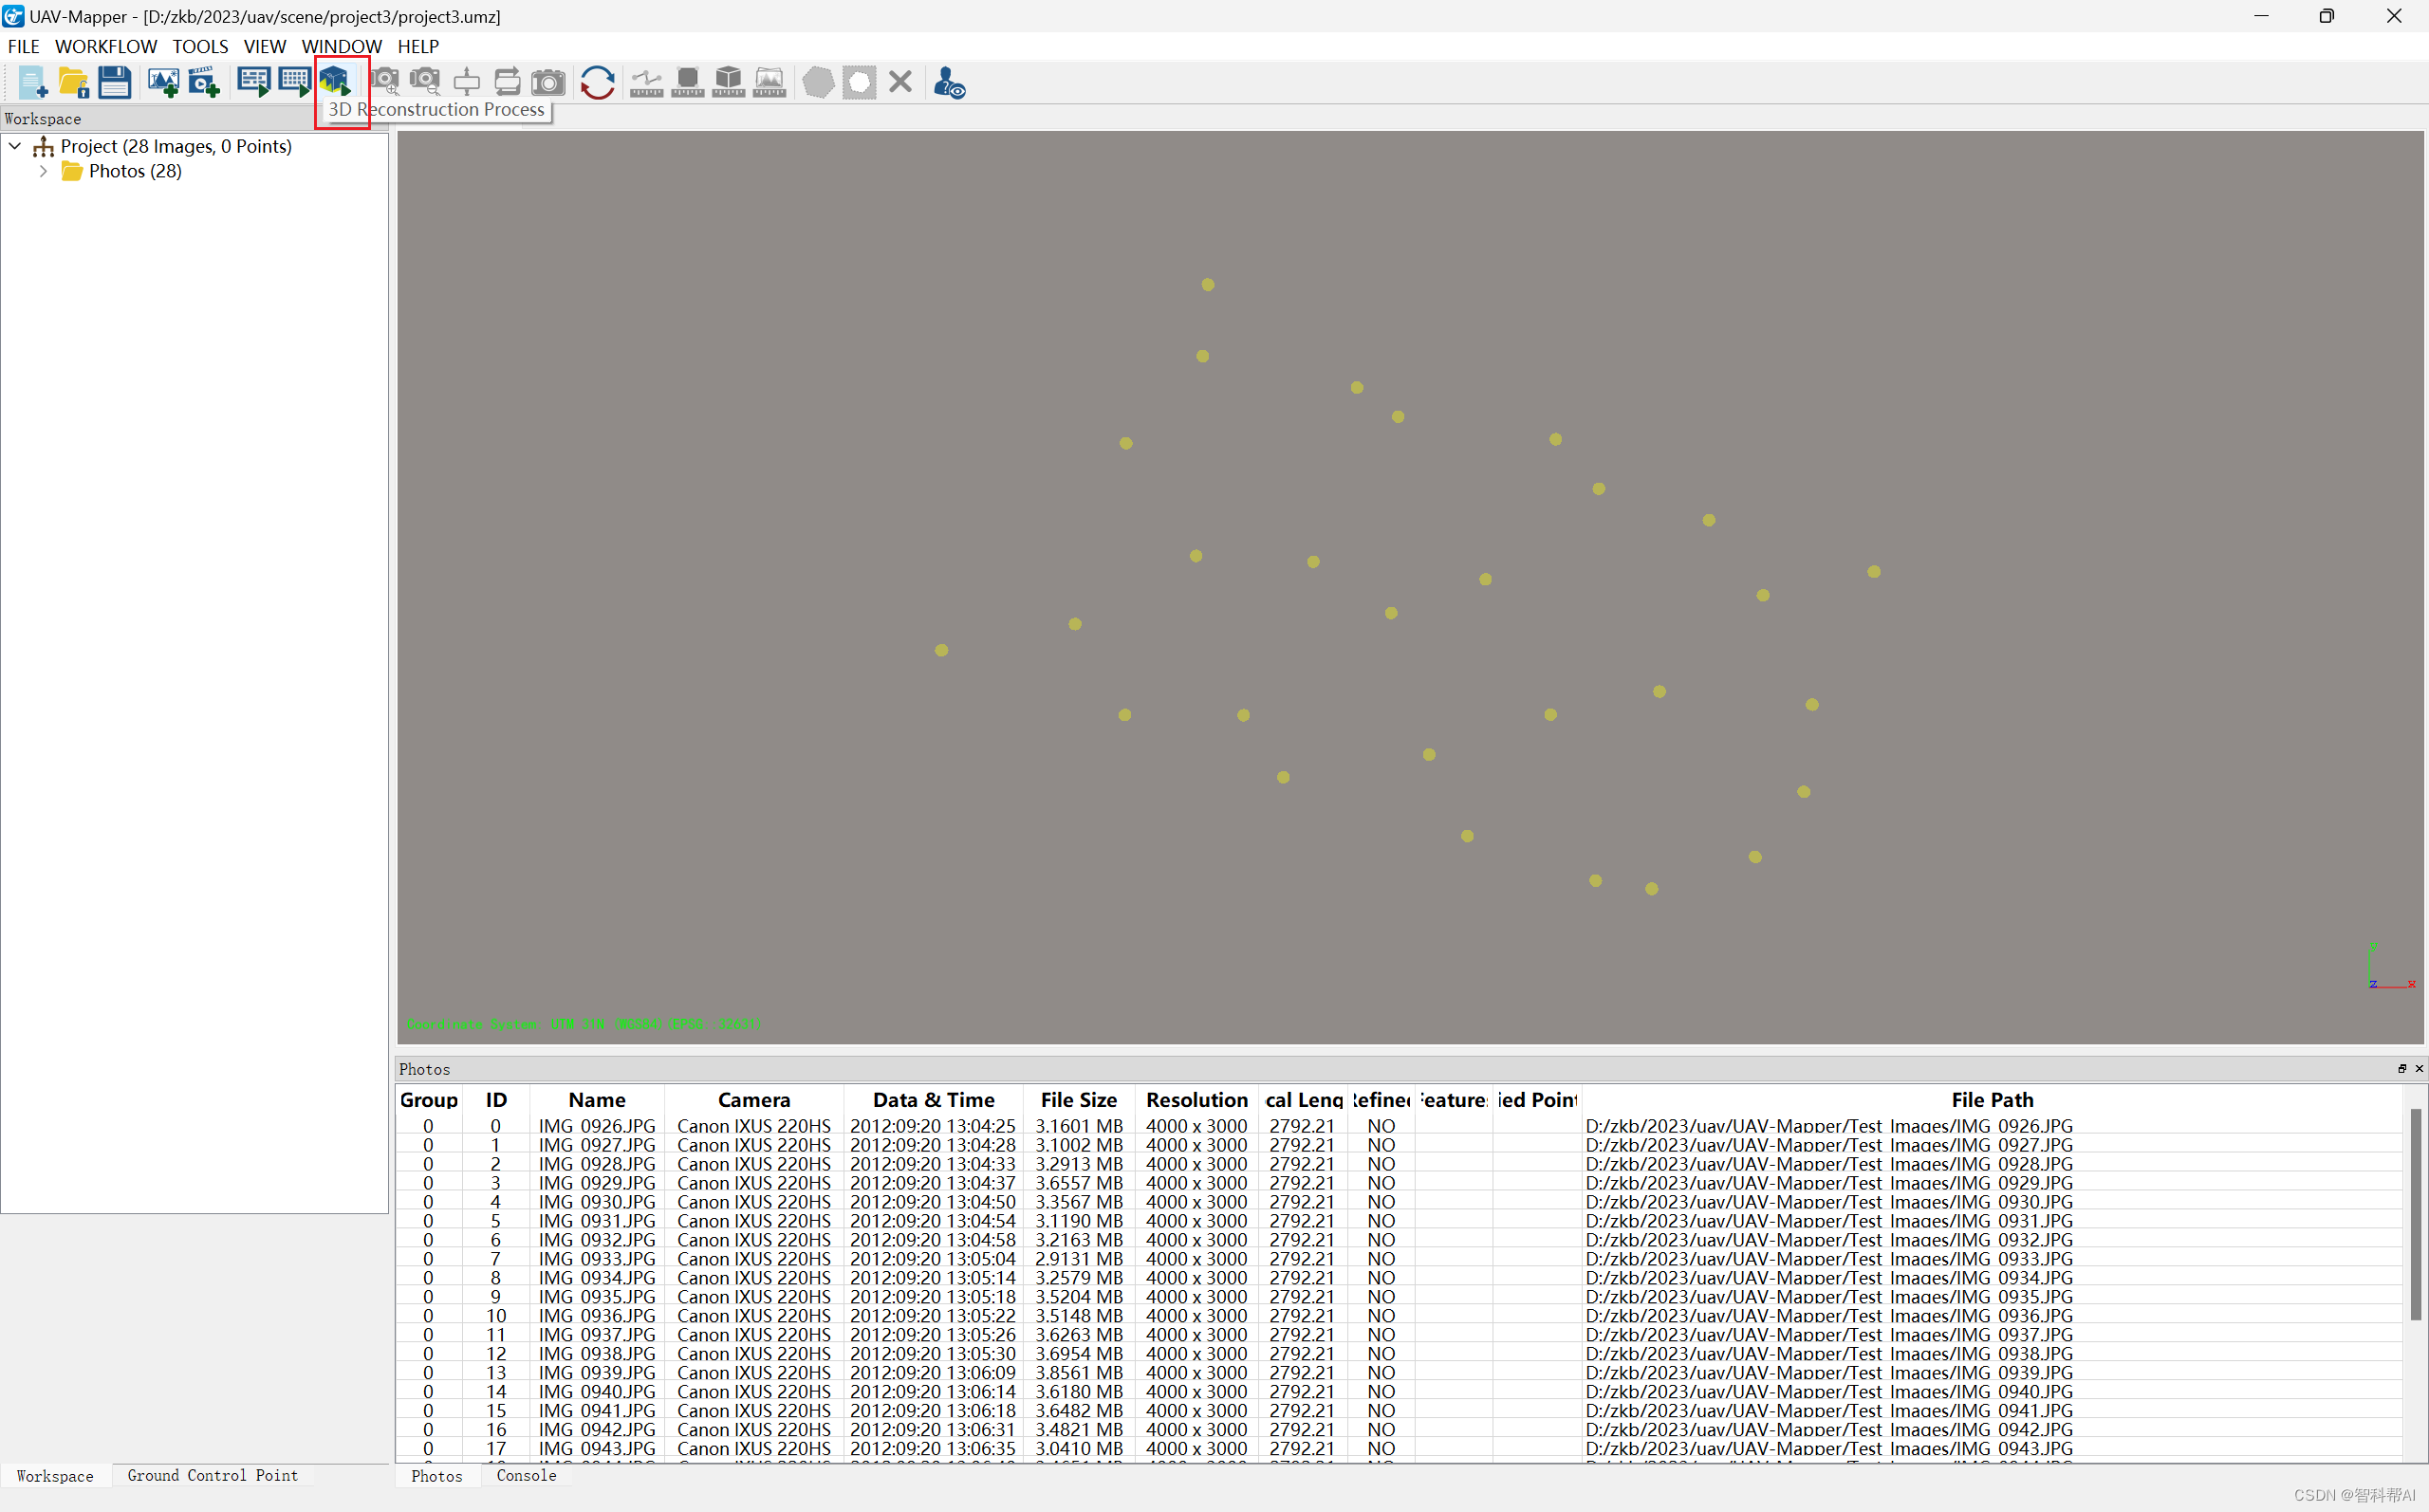This screenshot has height=1512, width=2429.
Task: Click the Photos table vertical scrollbar
Action: tap(2414, 1215)
